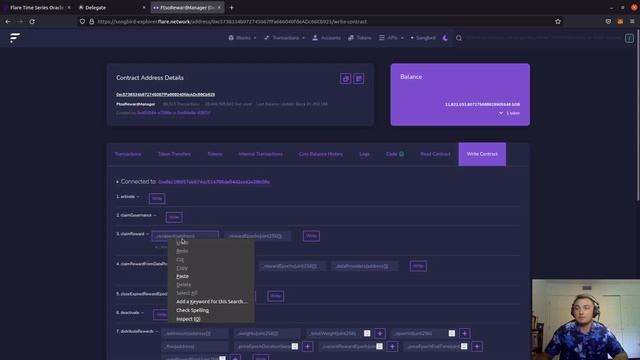Switch to the Code tab
Screen dimensions: 640x360
(395, 154)
